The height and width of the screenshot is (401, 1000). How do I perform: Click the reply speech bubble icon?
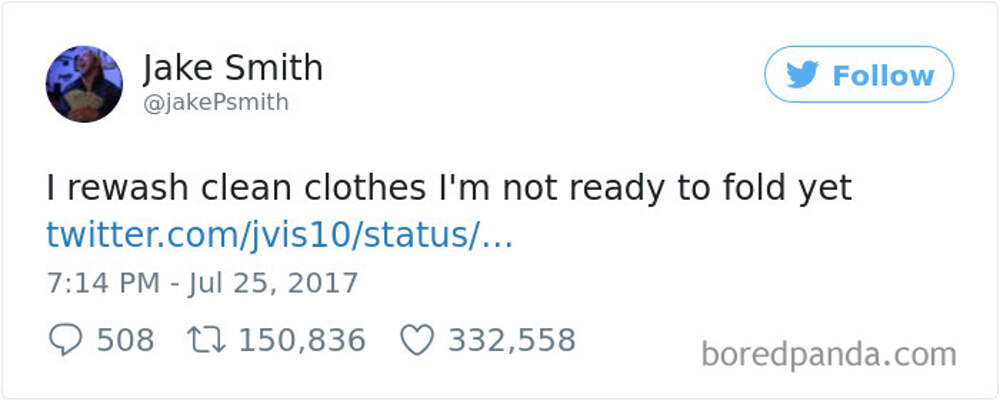[65, 340]
